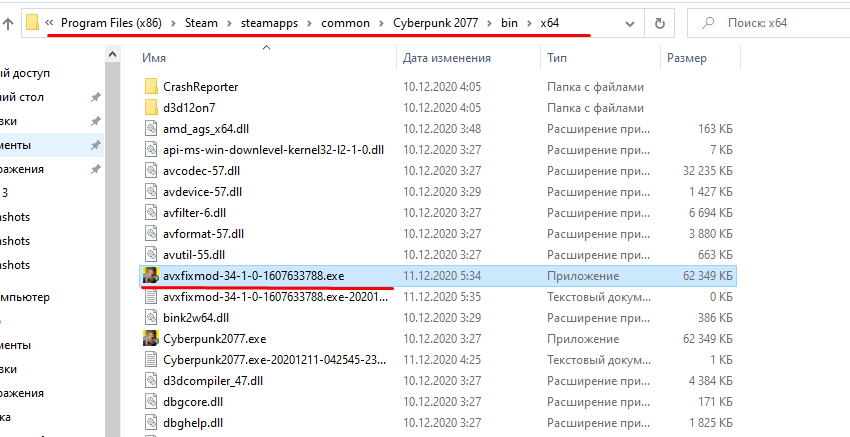Select the dbghelp.dll file icon

point(151,423)
